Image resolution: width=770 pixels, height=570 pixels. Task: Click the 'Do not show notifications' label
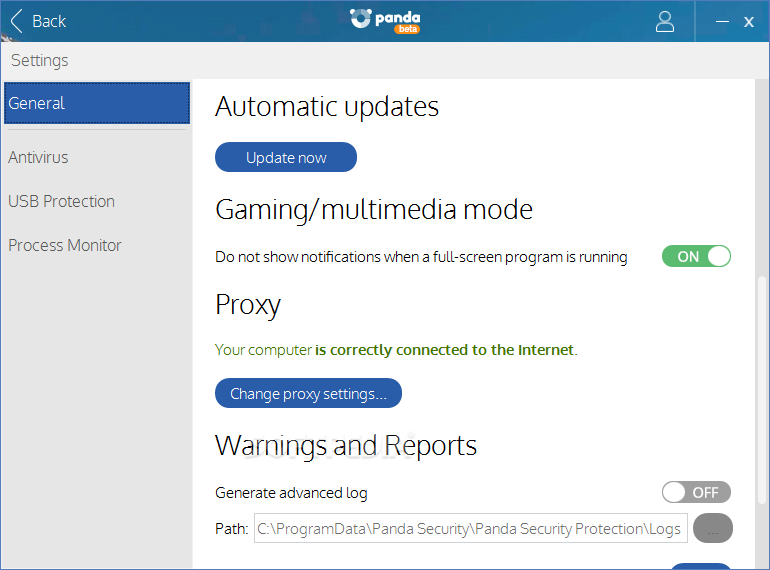point(421,257)
